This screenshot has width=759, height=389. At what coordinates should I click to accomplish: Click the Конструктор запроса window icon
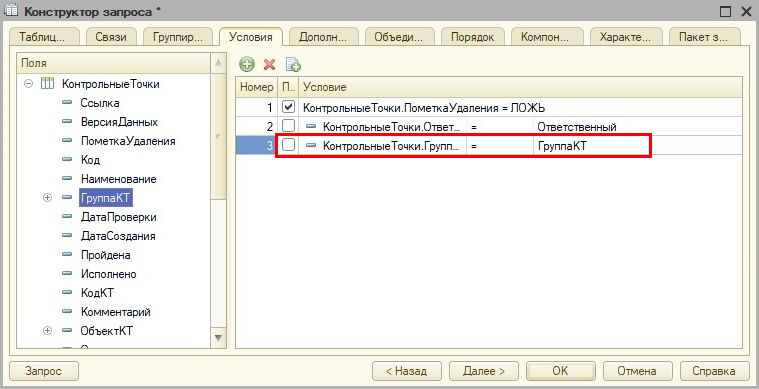[x=11, y=11]
